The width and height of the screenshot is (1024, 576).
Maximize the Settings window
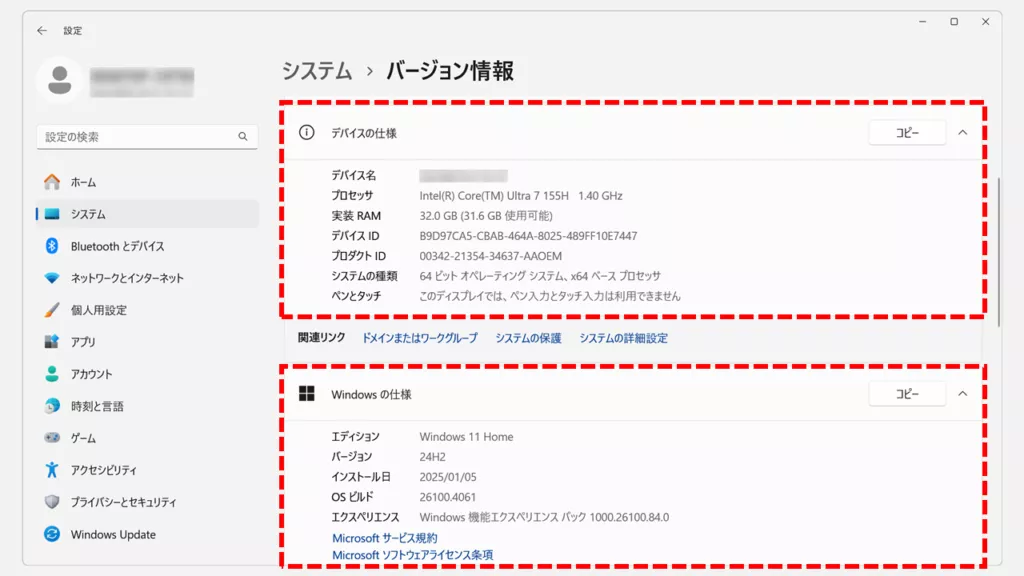(x=954, y=22)
